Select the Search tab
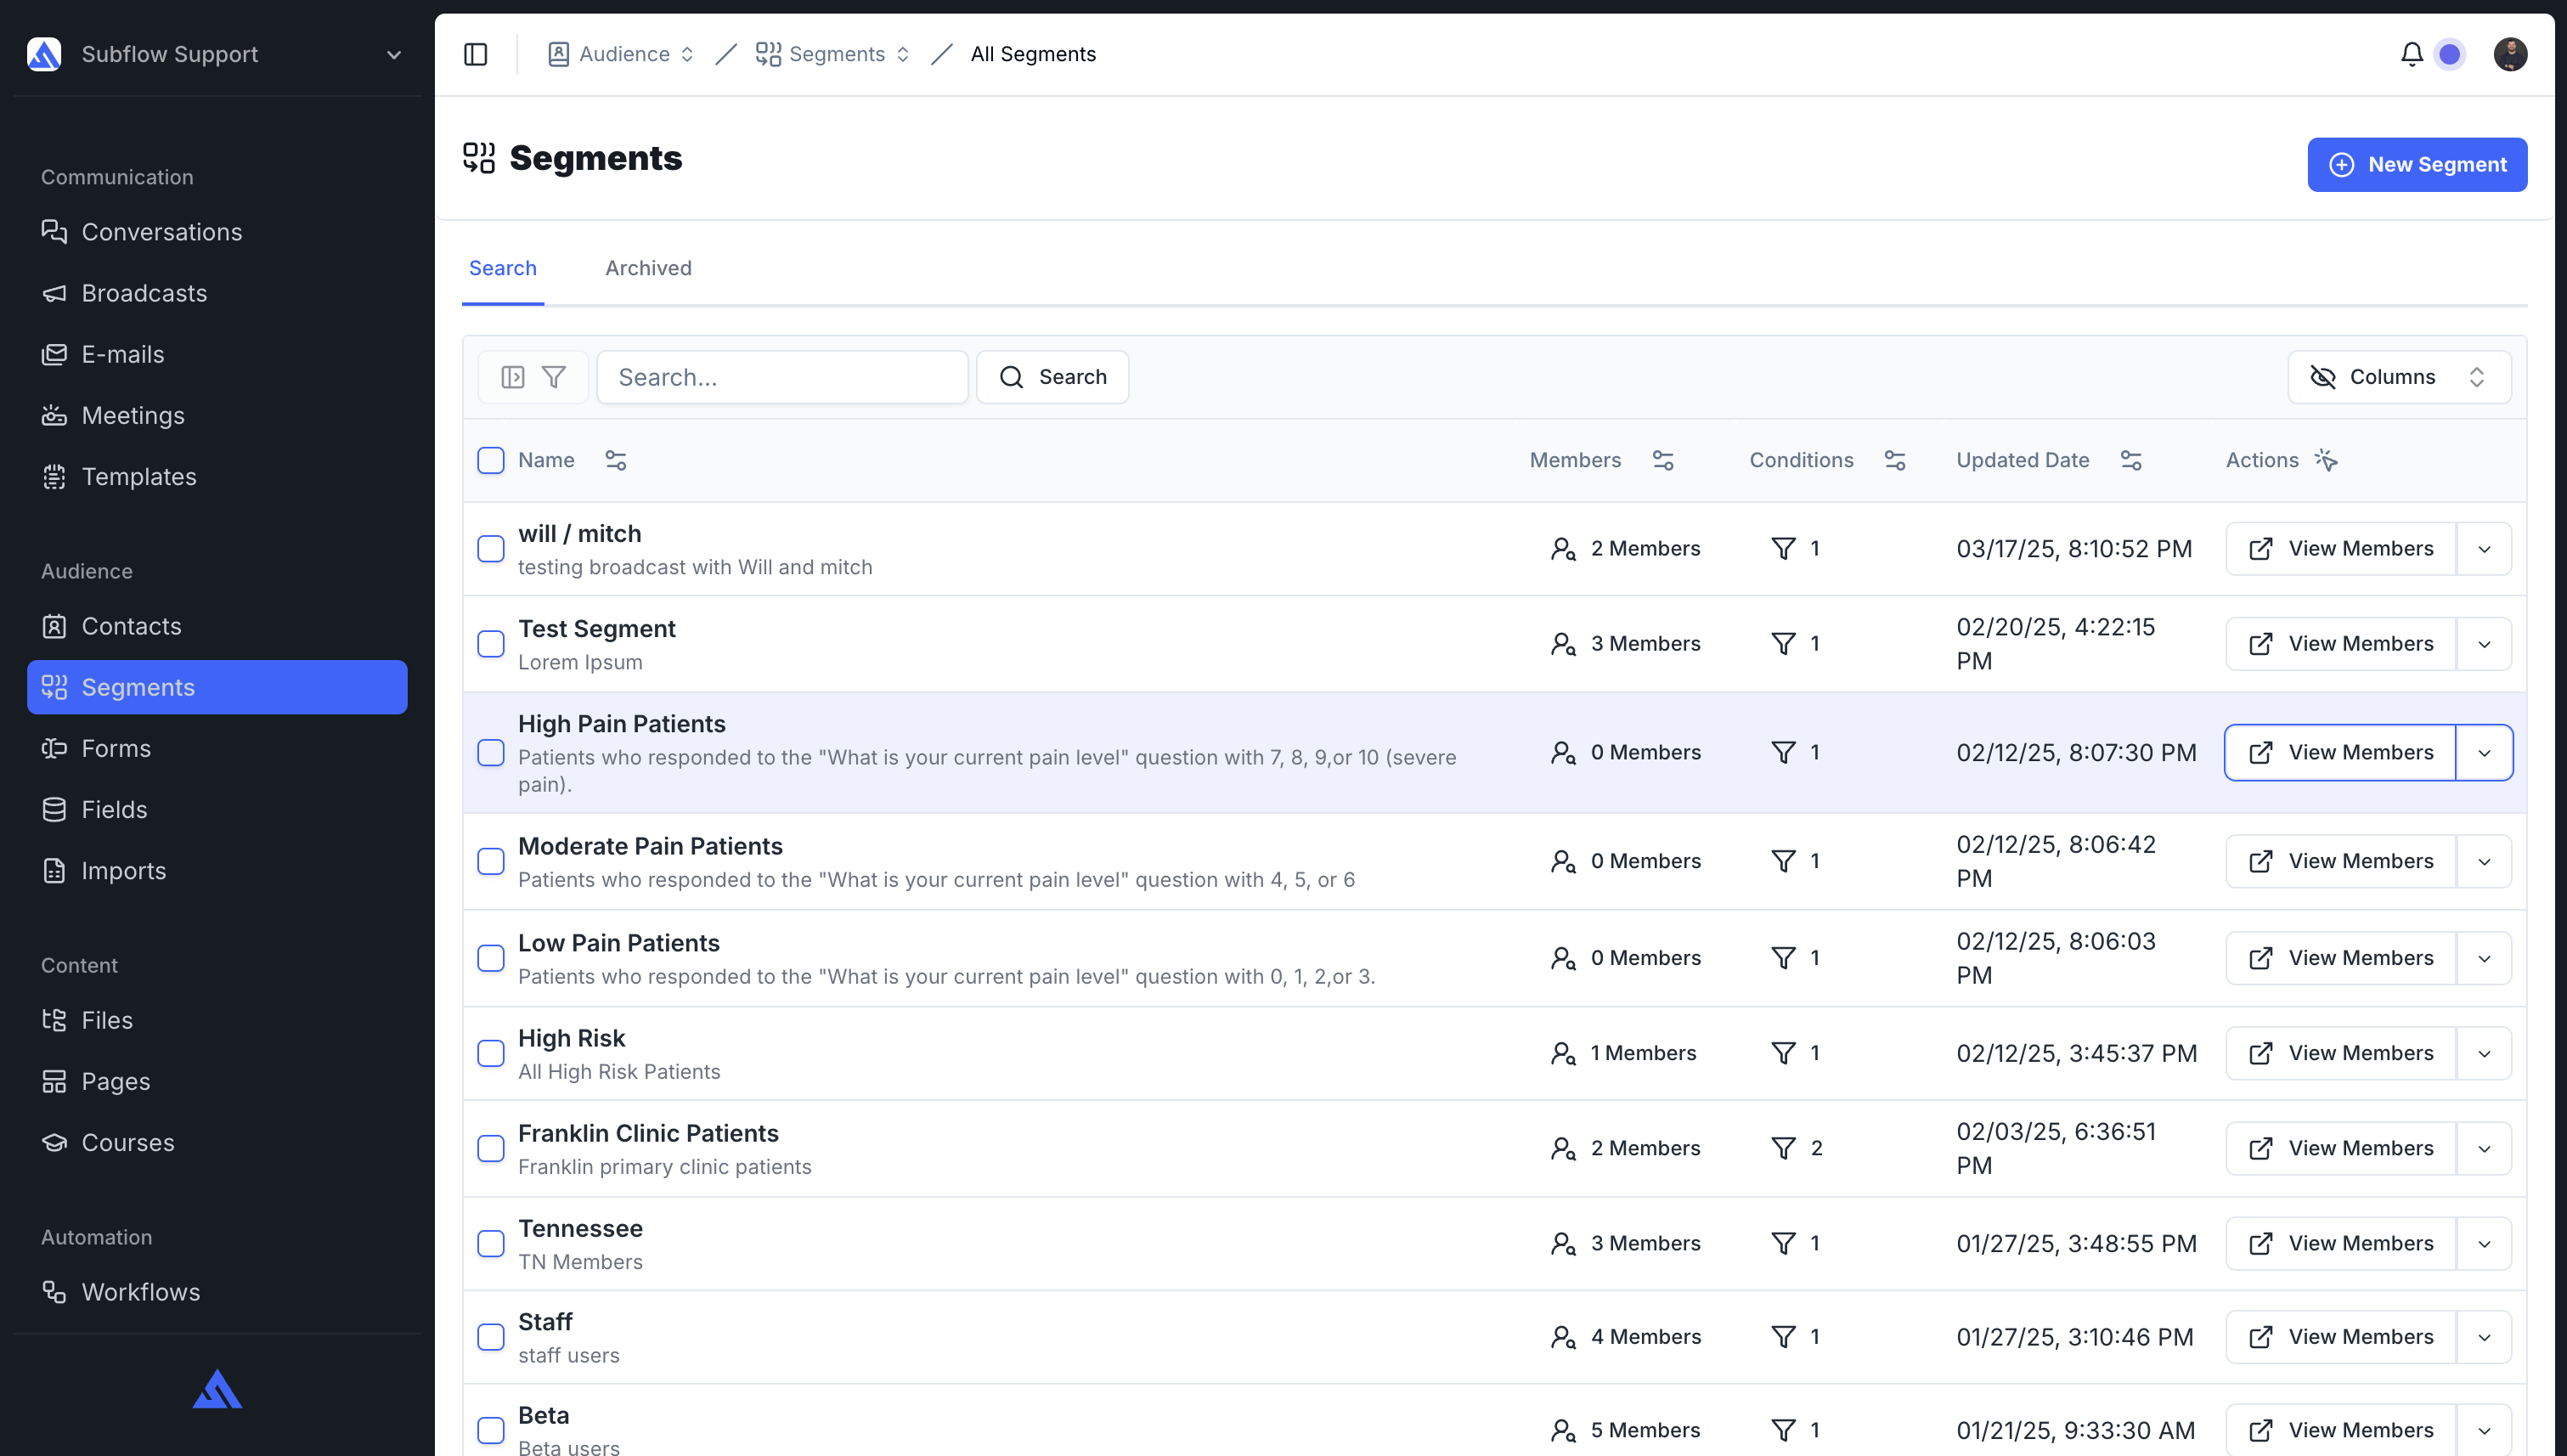Image resolution: width=2567 pixels, height=1456 pixels. 503,268
